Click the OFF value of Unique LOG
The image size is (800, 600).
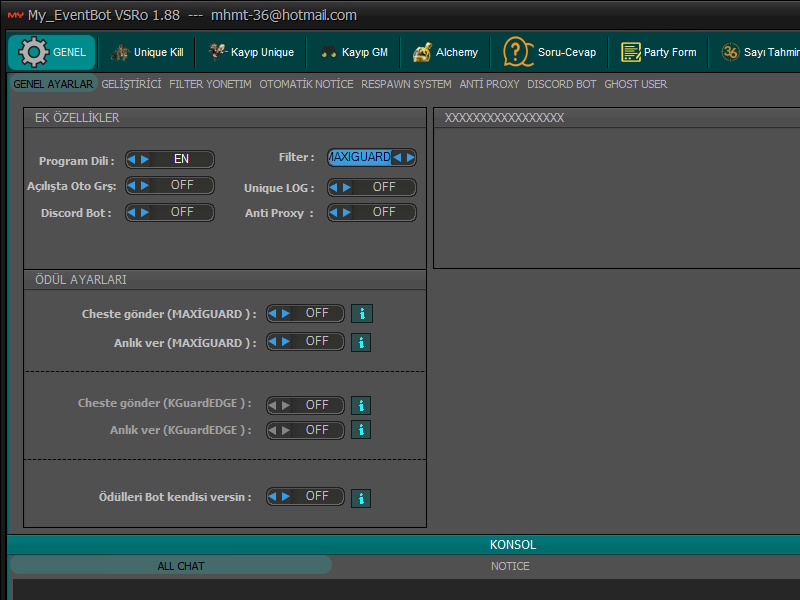(x=384, y=187)
